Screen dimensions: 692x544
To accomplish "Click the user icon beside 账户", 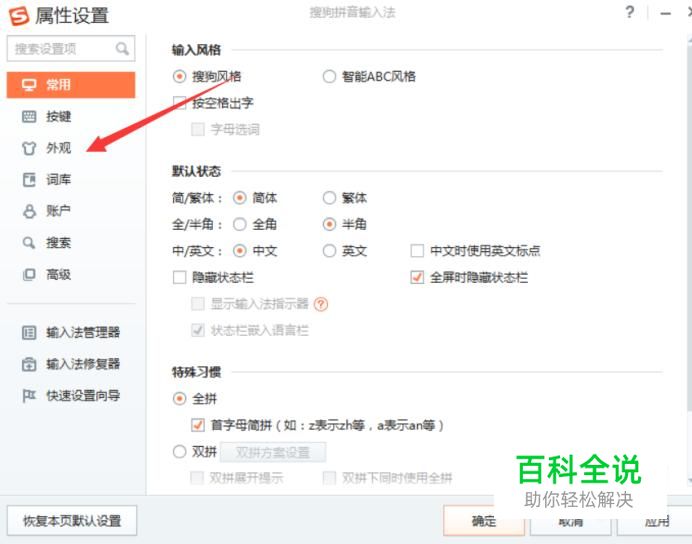I will (x=29, y=211).
